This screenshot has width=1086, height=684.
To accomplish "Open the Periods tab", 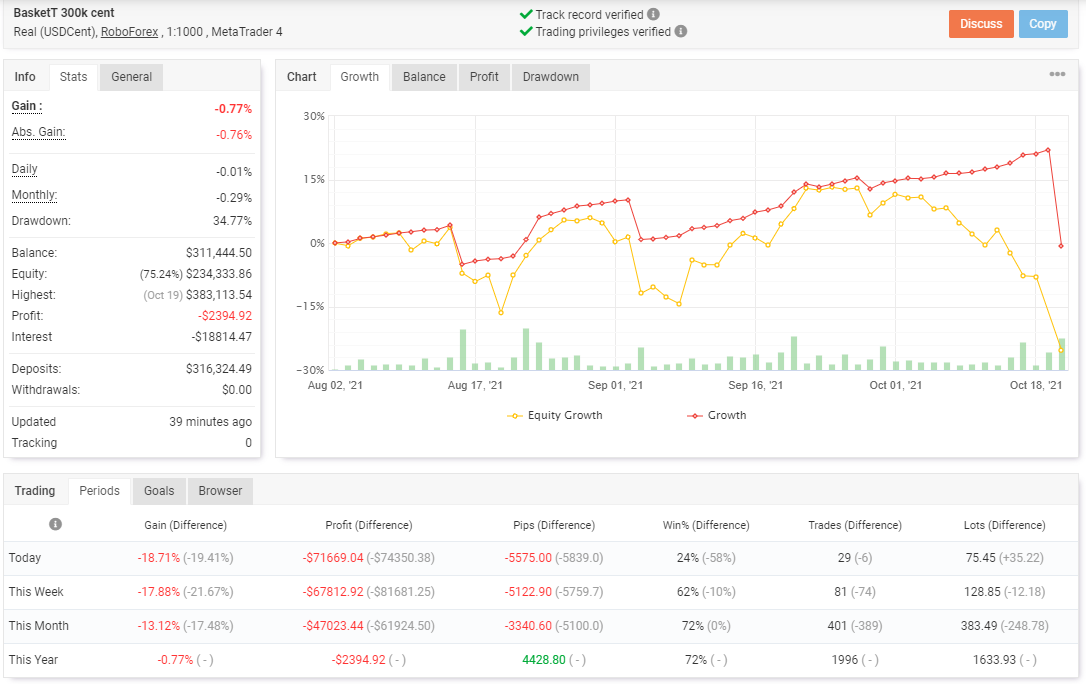I will click(x=99, y=491).
